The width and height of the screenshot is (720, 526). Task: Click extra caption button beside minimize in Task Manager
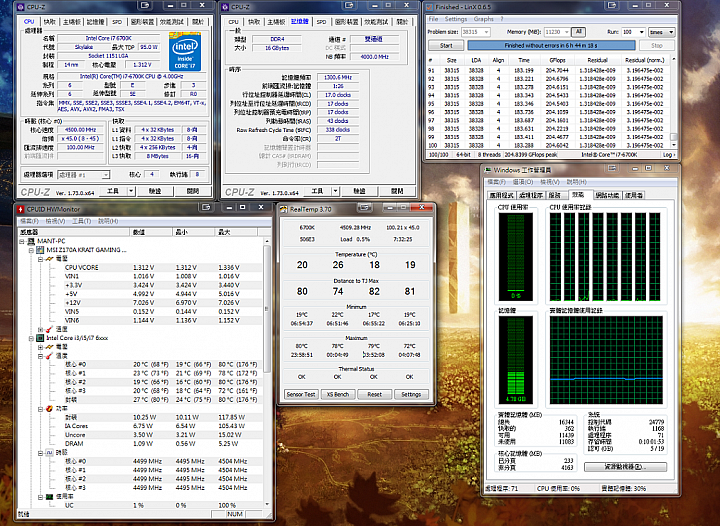pos(612,168)
